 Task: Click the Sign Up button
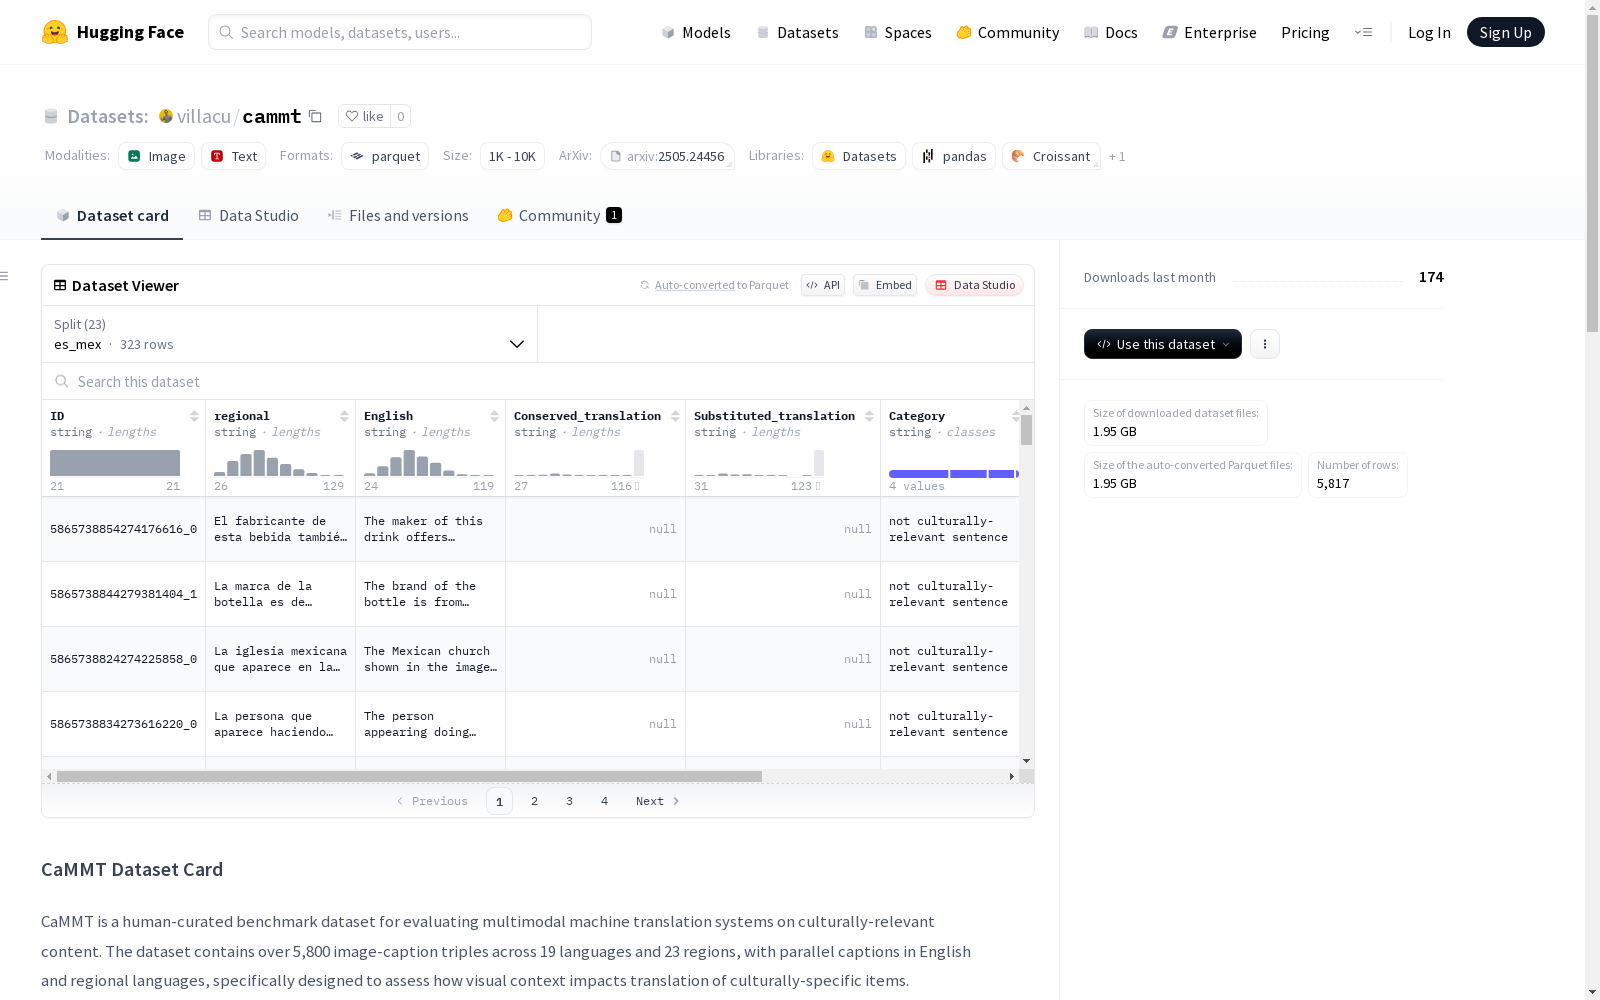click(x=1506, y=32)
